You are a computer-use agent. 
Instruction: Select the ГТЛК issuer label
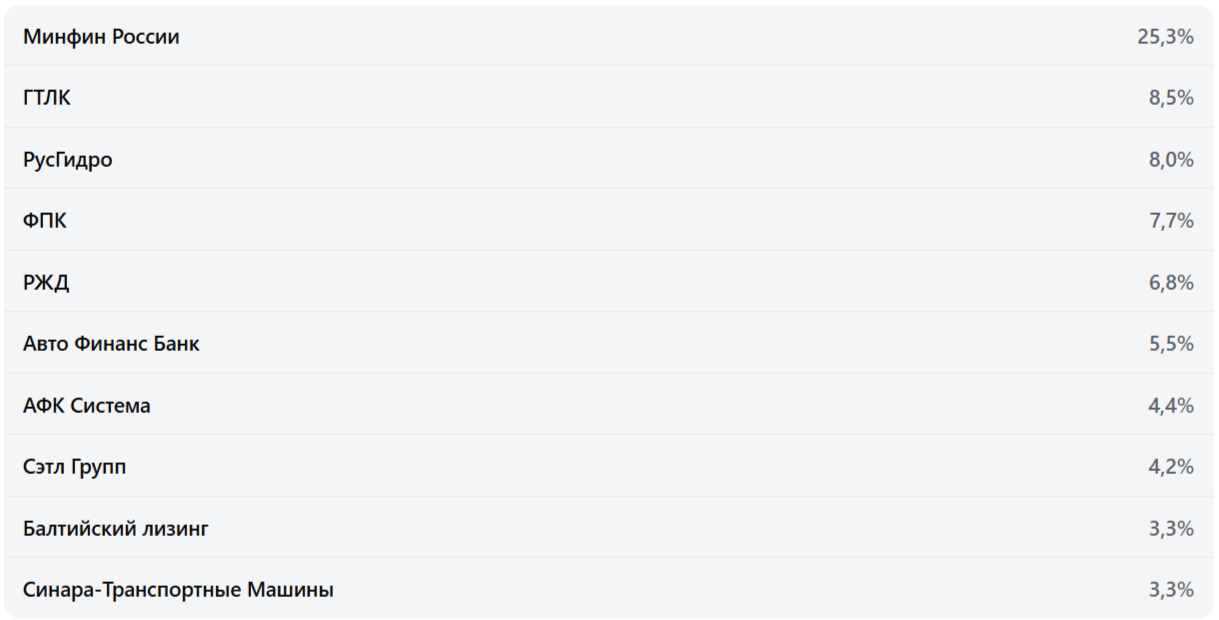tap(47, 98)
